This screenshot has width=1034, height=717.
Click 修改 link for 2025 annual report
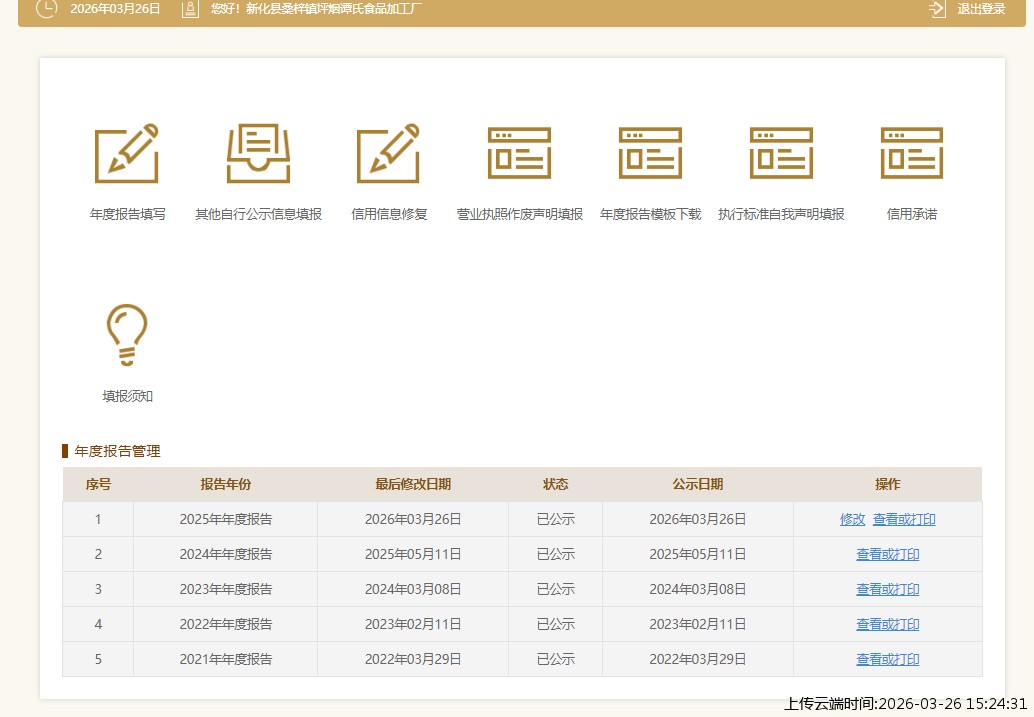point(852,519)
